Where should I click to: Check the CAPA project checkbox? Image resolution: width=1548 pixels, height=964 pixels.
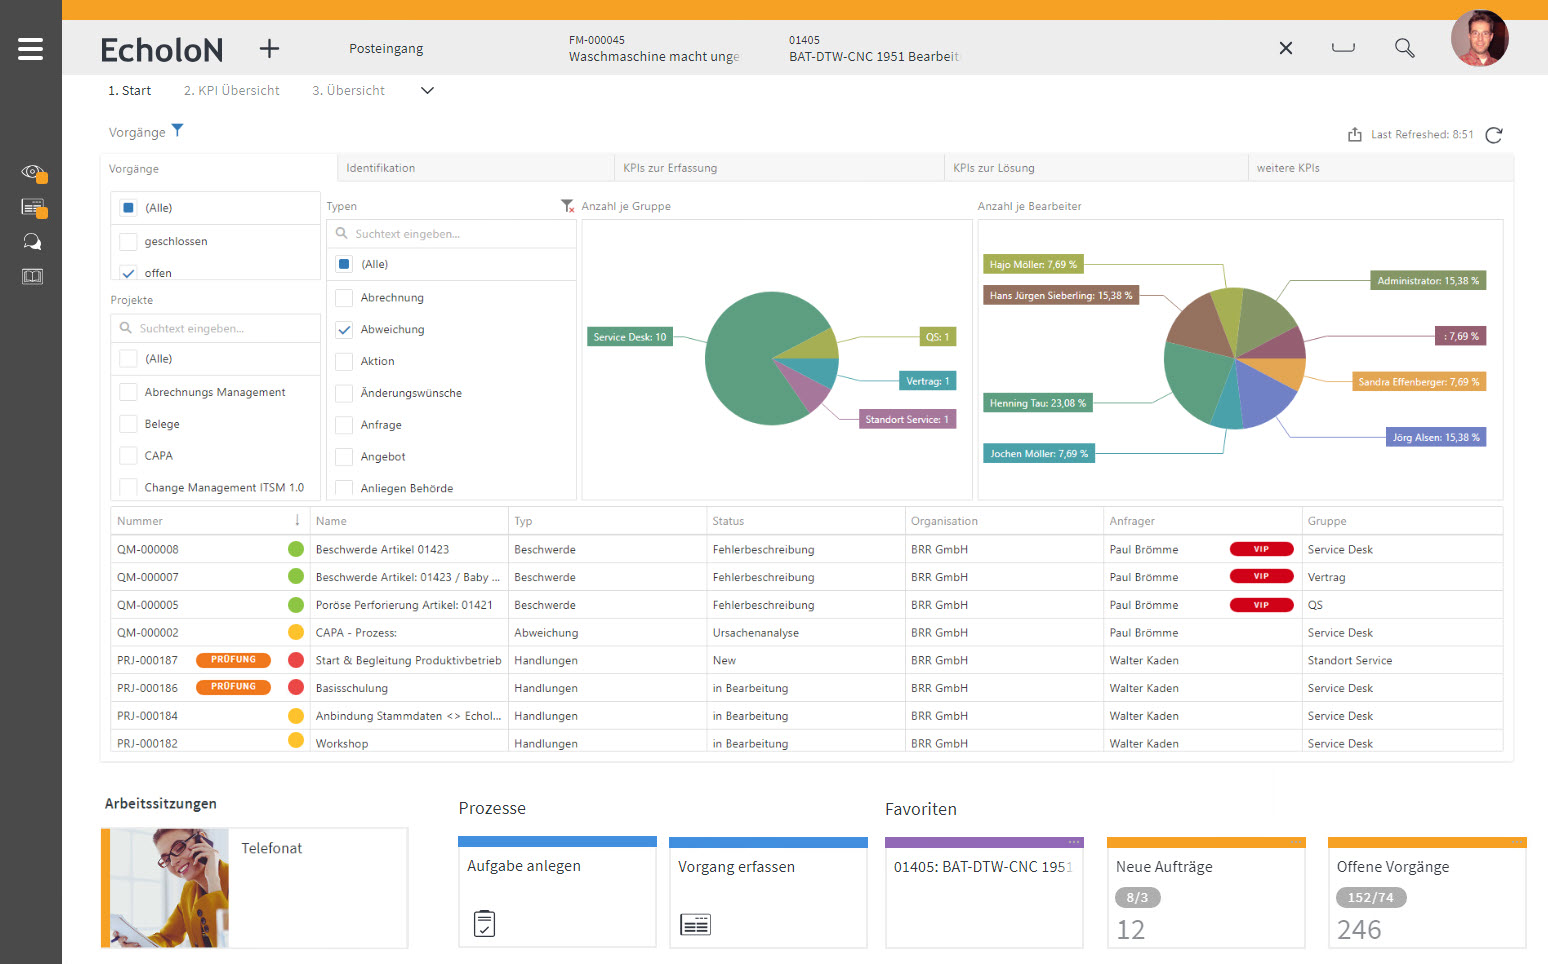coord(128,456)
